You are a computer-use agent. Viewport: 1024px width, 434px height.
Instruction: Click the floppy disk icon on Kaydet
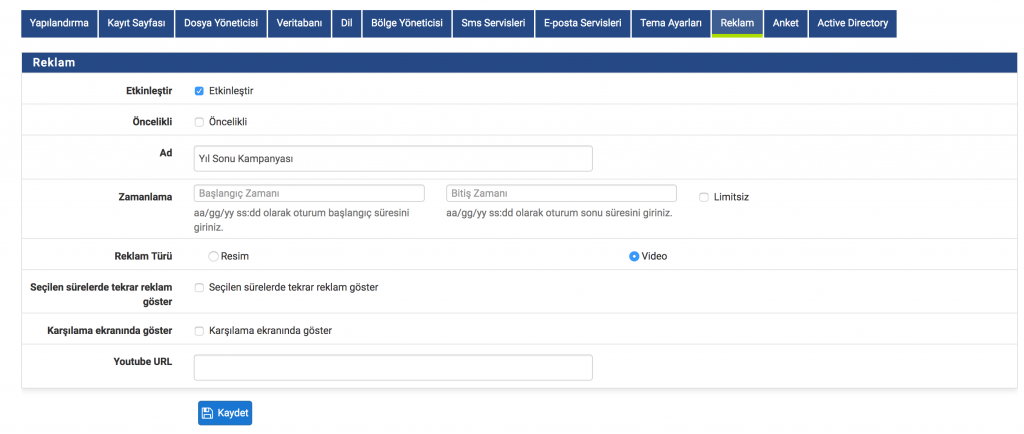click(208, 413)
